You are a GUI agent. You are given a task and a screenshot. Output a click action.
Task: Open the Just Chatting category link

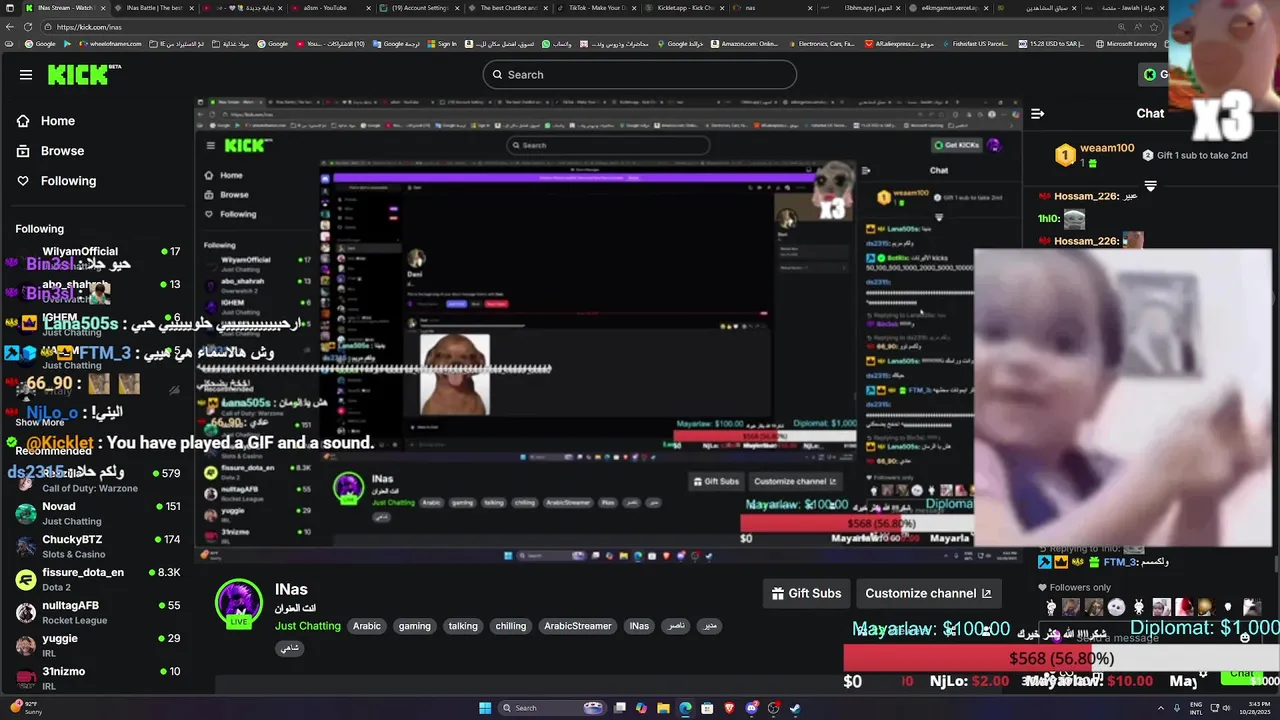(x=307, y=626)
